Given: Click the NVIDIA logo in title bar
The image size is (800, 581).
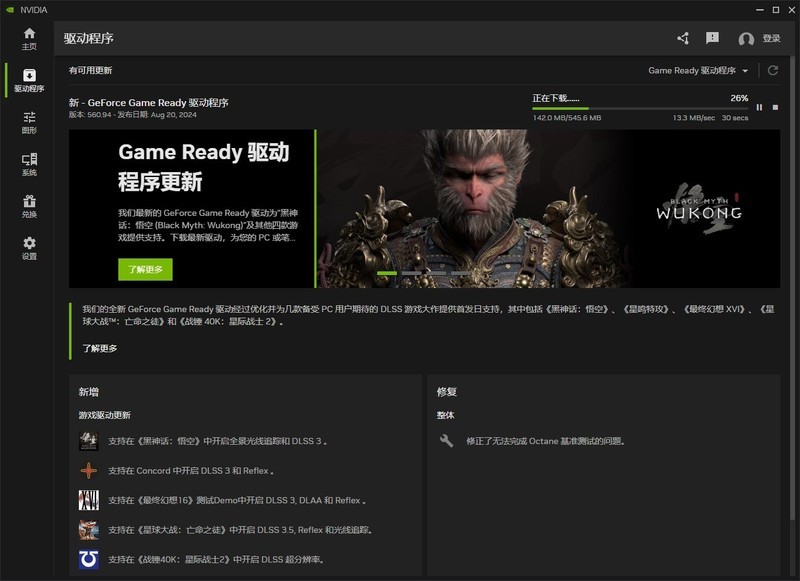Looking at the screenshot, I should point(9,10).
